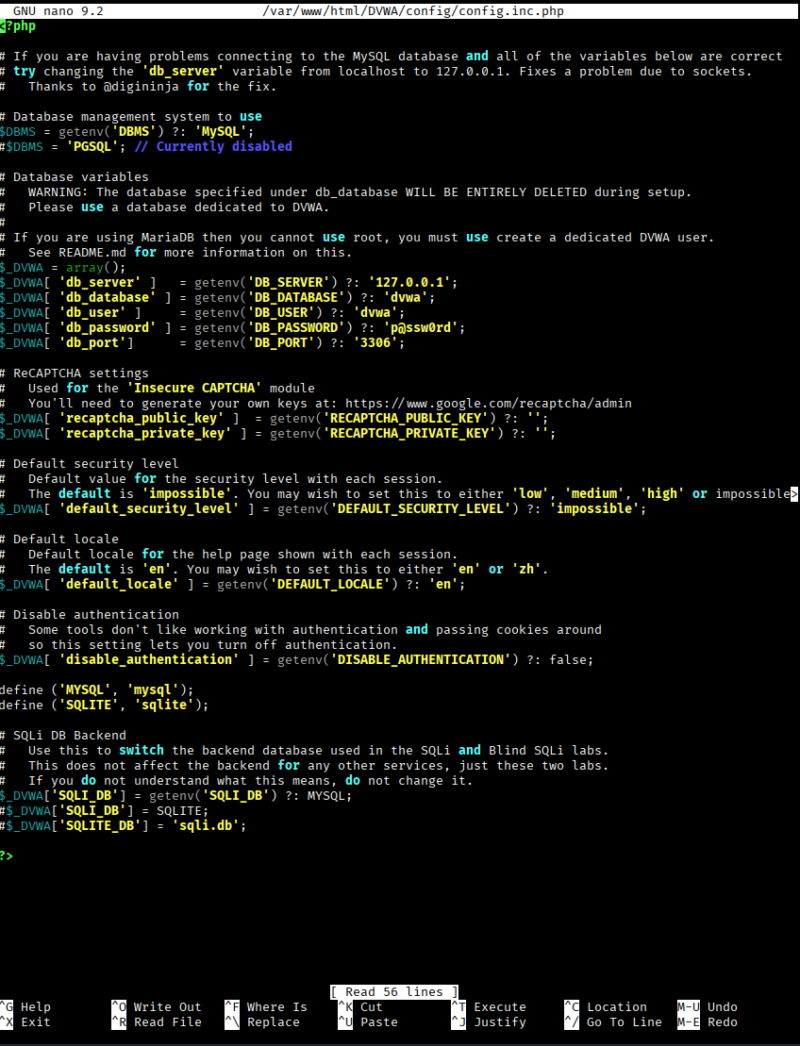Click the 'Insecure CAPTCHA' module name
This screenshot has width=800, height=1046.
tap(194, 388)
